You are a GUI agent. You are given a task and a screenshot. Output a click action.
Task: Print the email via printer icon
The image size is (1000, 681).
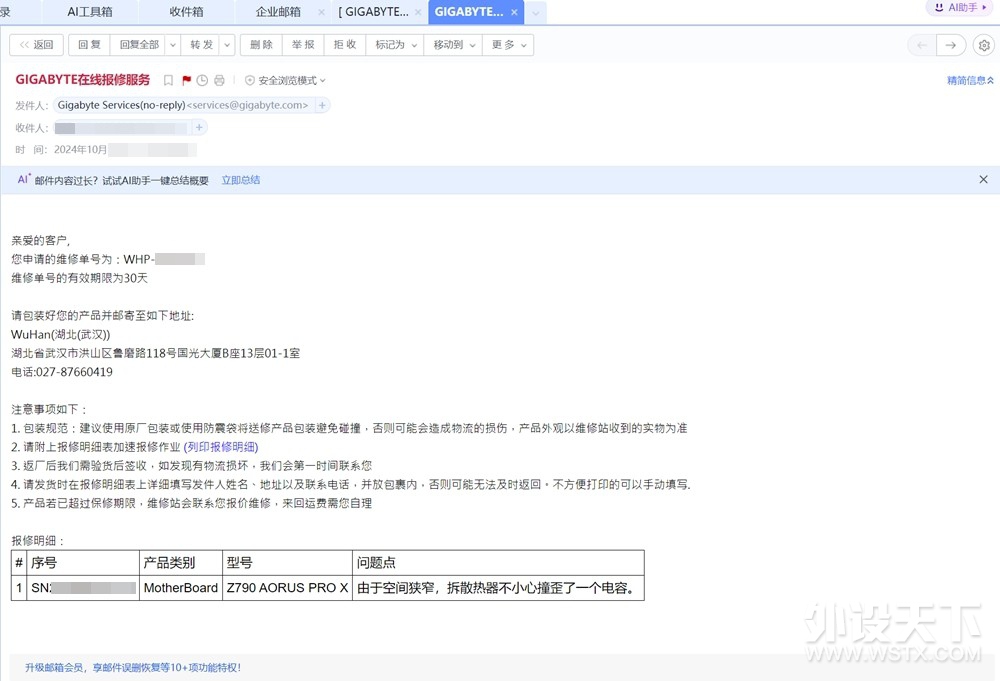click(x=219, y=80)
